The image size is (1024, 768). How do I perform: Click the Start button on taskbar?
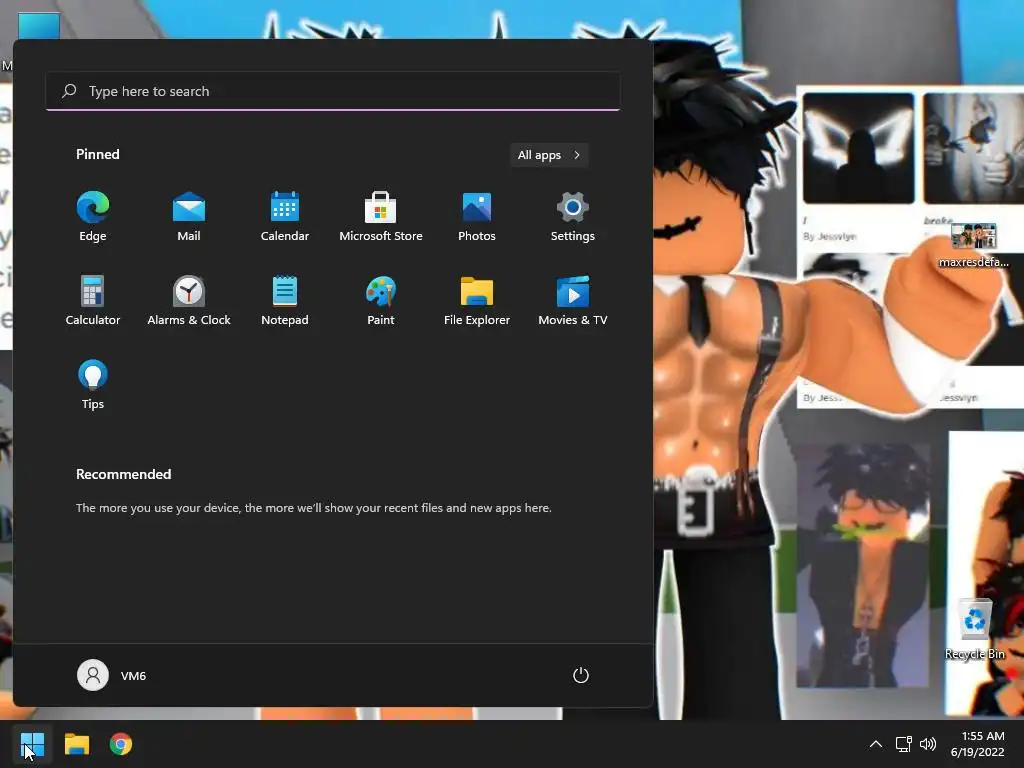(x=32, y=744)
